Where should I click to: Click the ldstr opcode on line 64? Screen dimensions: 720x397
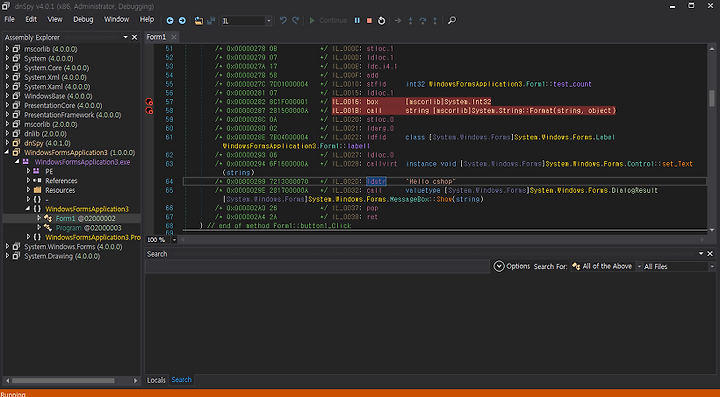[x=376, y=182]
